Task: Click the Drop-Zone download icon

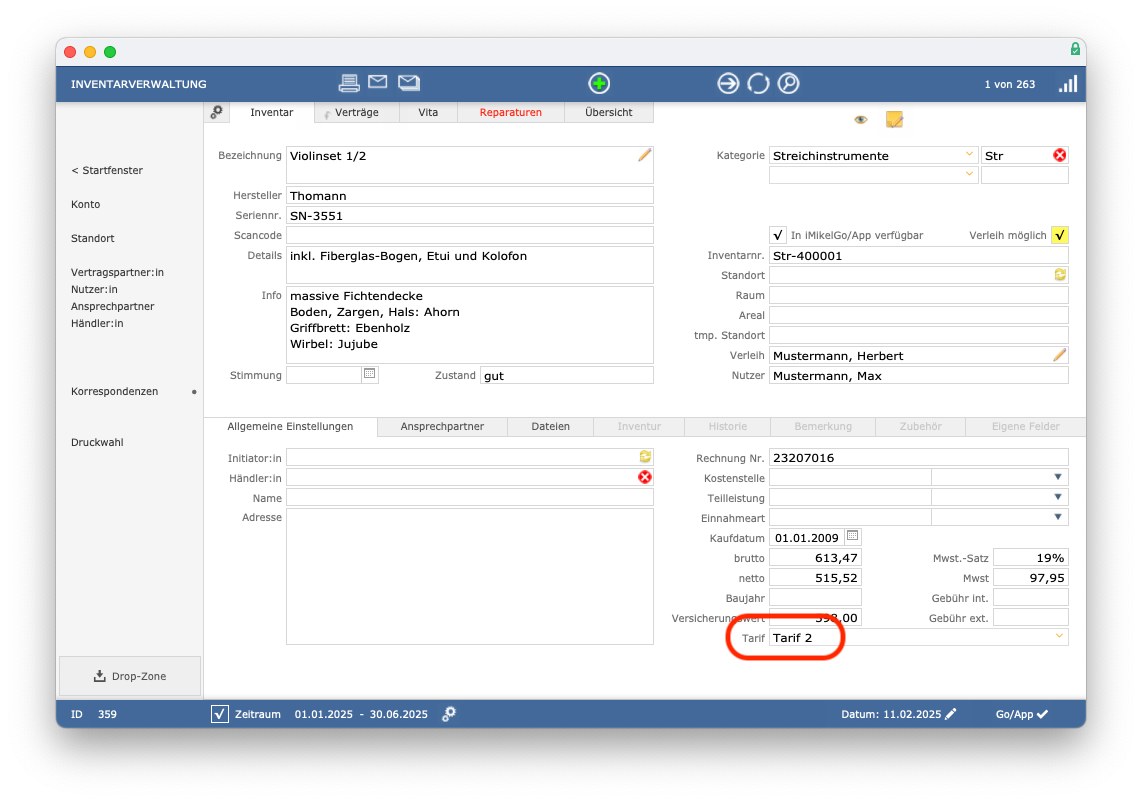Action: 99,676
